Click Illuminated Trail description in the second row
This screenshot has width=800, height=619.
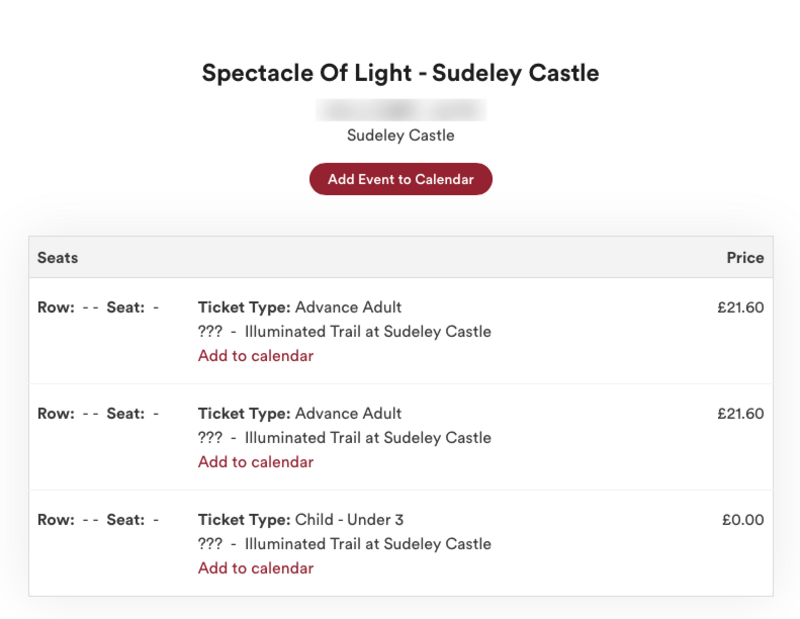click(344, 438)
